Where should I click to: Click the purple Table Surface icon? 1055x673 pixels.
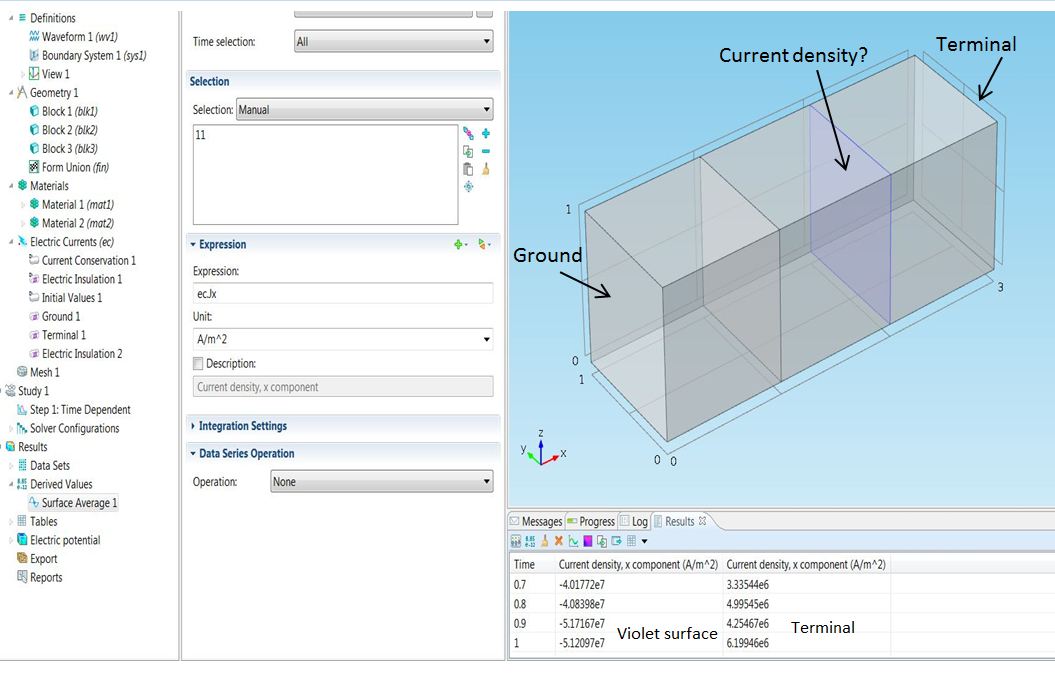[588, 541]
